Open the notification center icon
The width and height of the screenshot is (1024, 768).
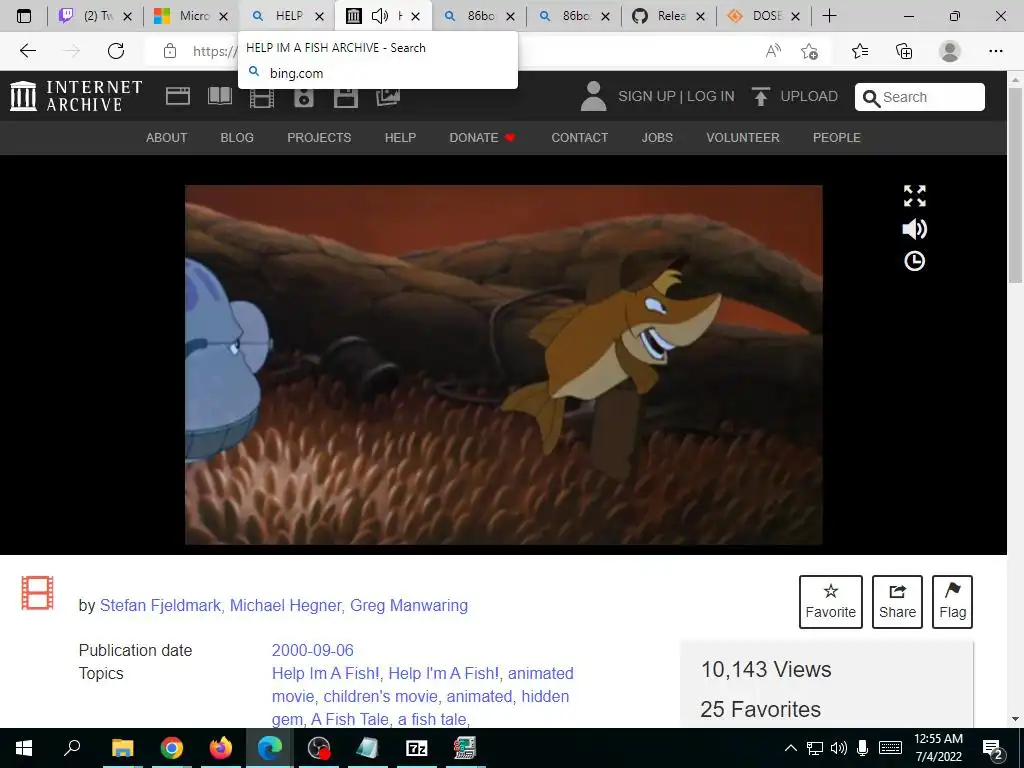click(x=993, y=748)
